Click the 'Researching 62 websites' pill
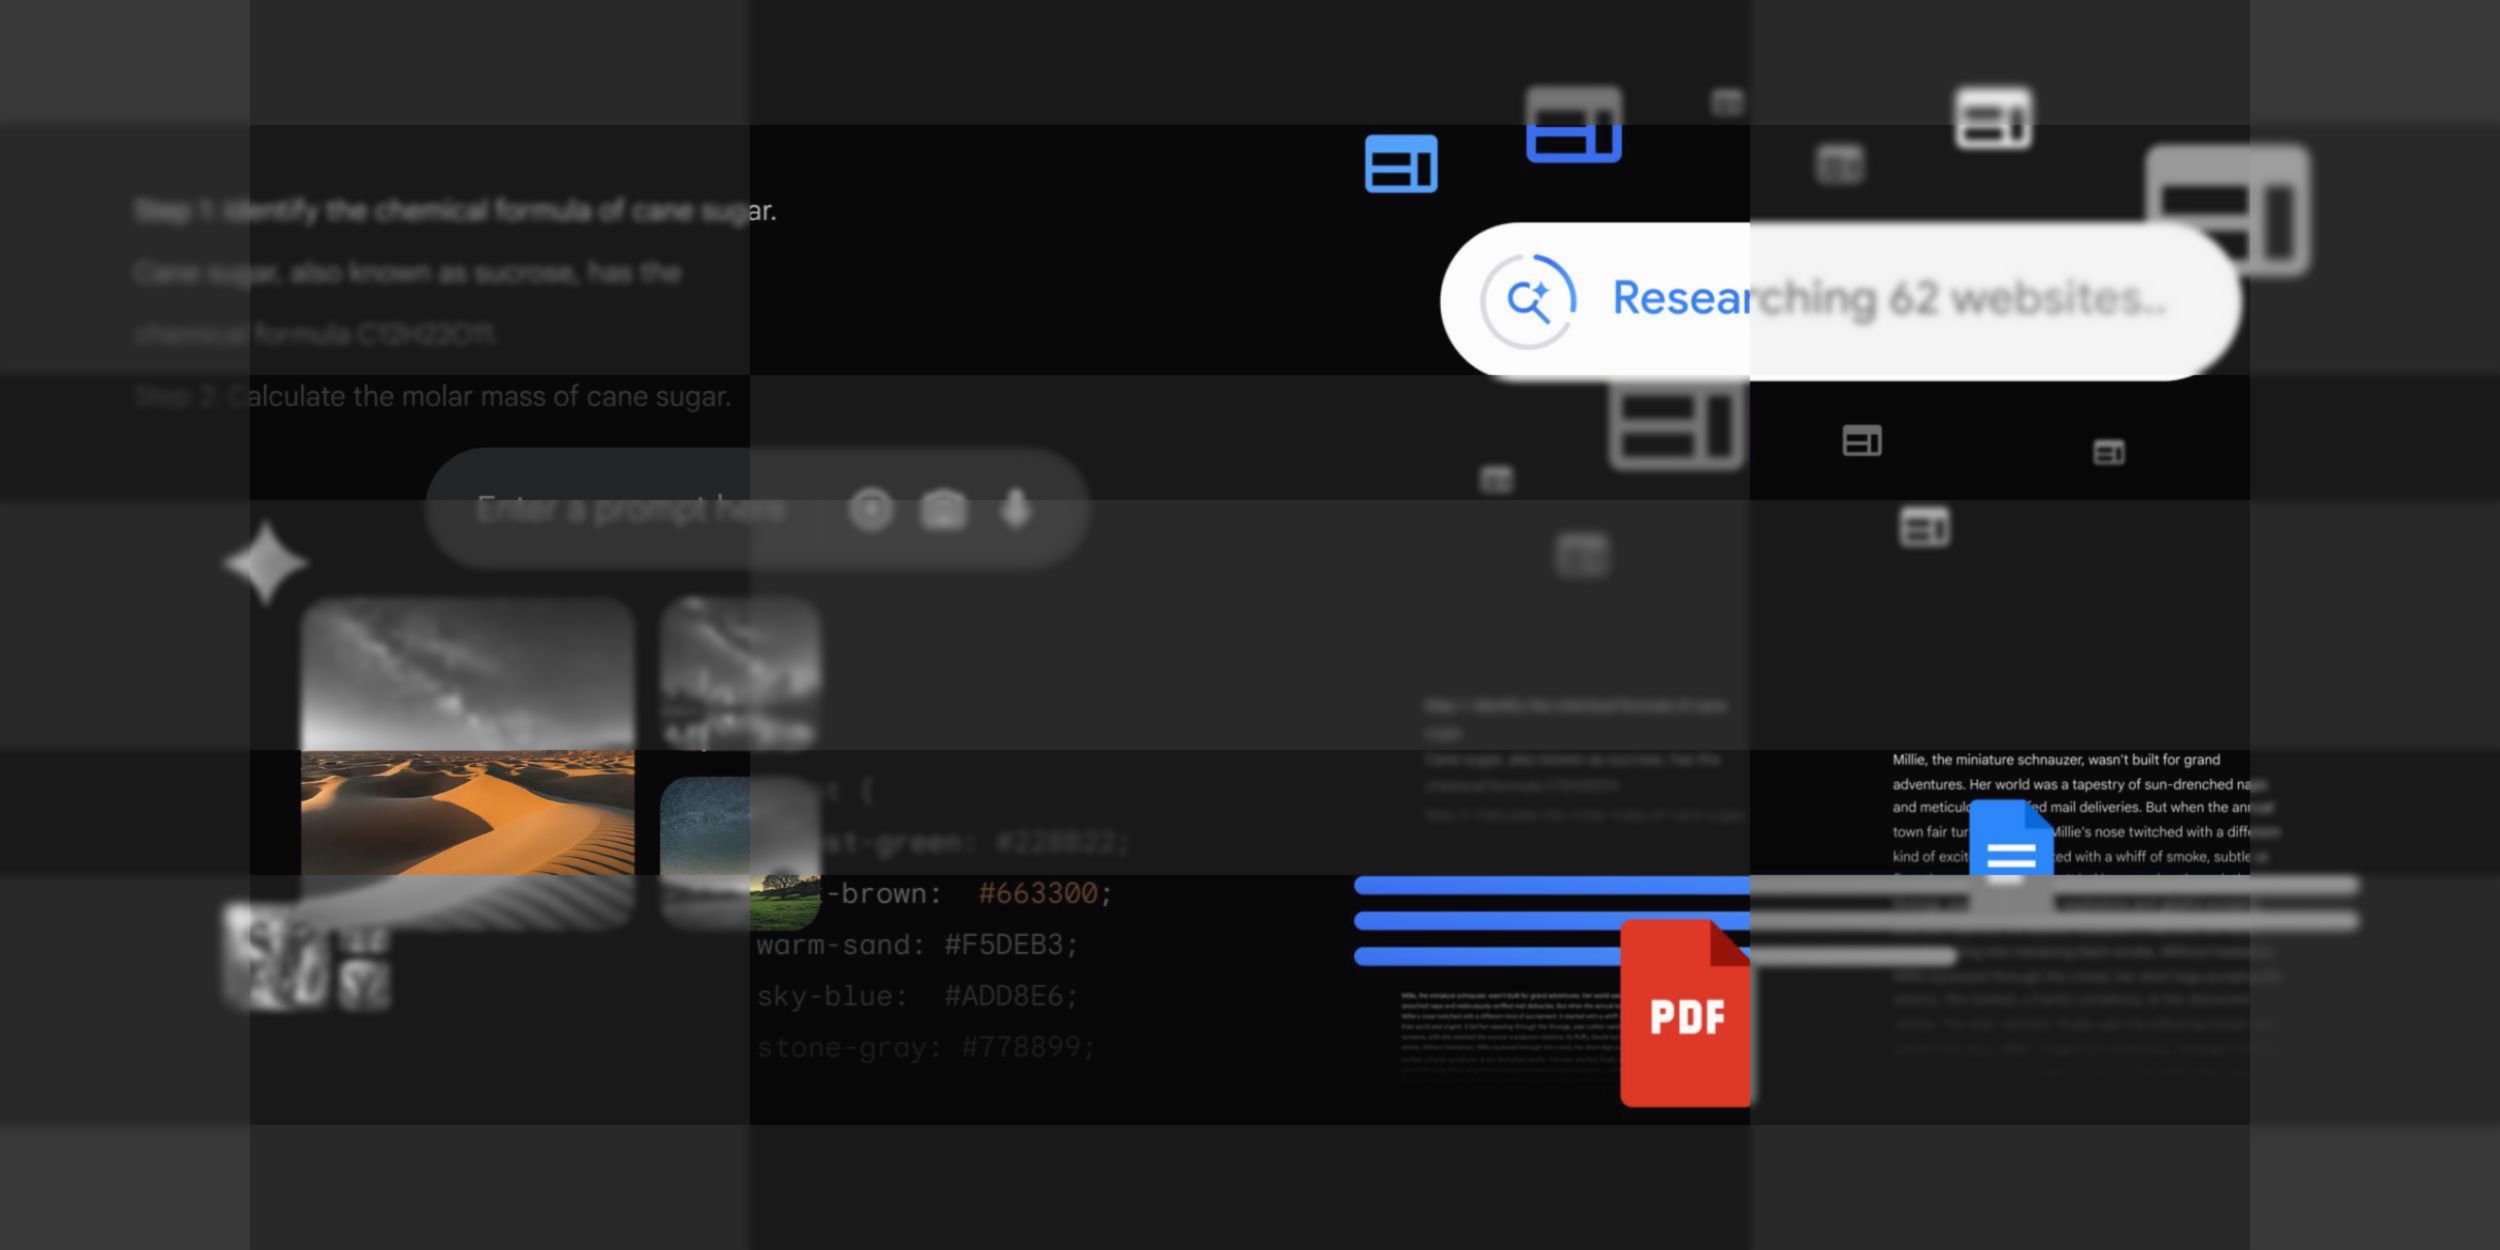This screenshot has width=2500, height=1250. pyautogui.click(x=1840, y=300)
